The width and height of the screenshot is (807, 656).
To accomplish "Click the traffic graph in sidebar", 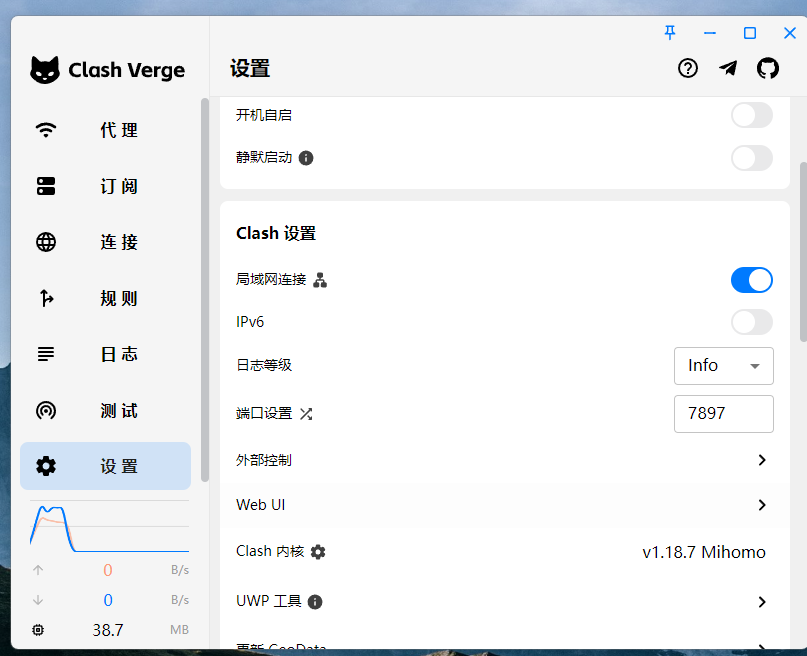I will coord(109,527).
